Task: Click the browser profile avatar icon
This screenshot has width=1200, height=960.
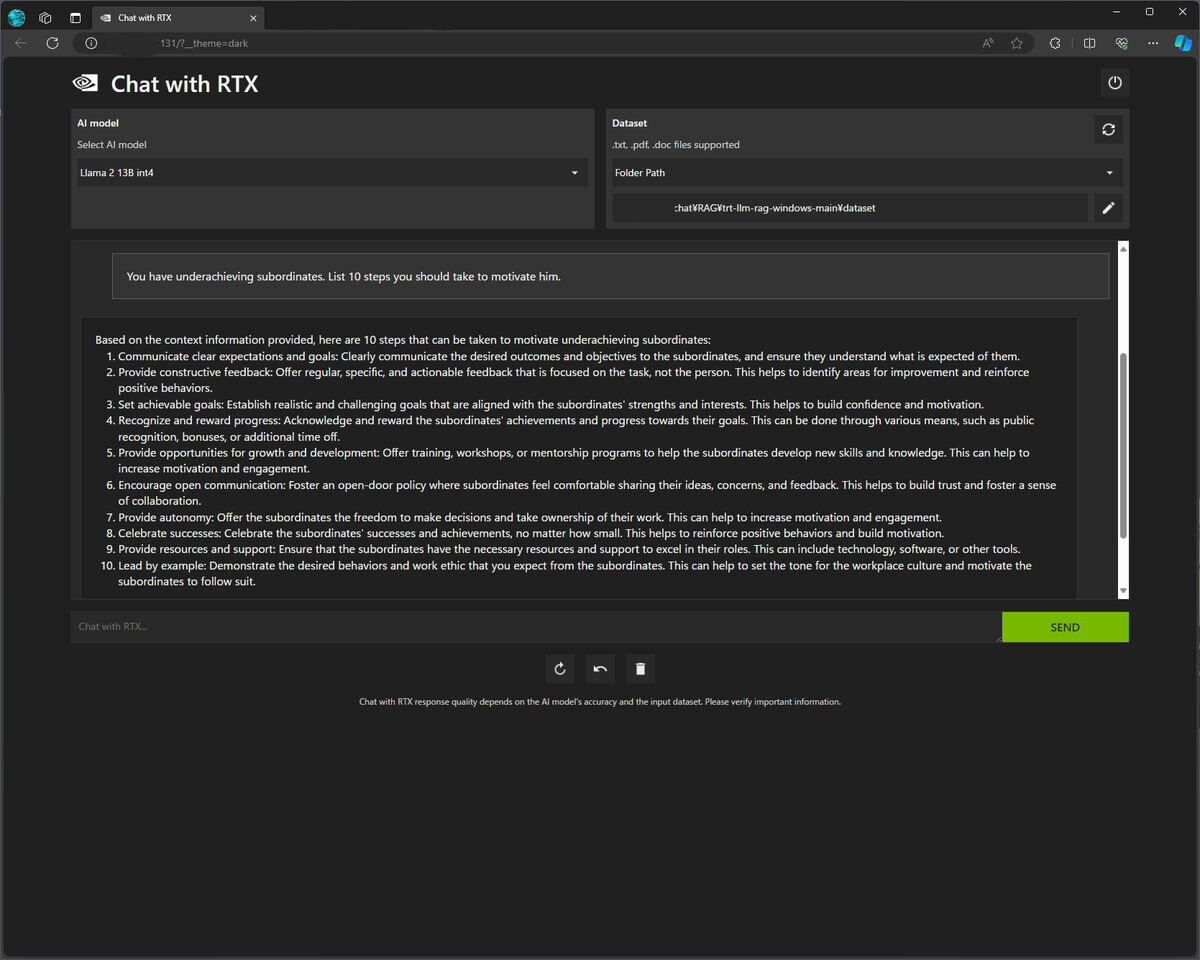Action: (x=16, y=17)
